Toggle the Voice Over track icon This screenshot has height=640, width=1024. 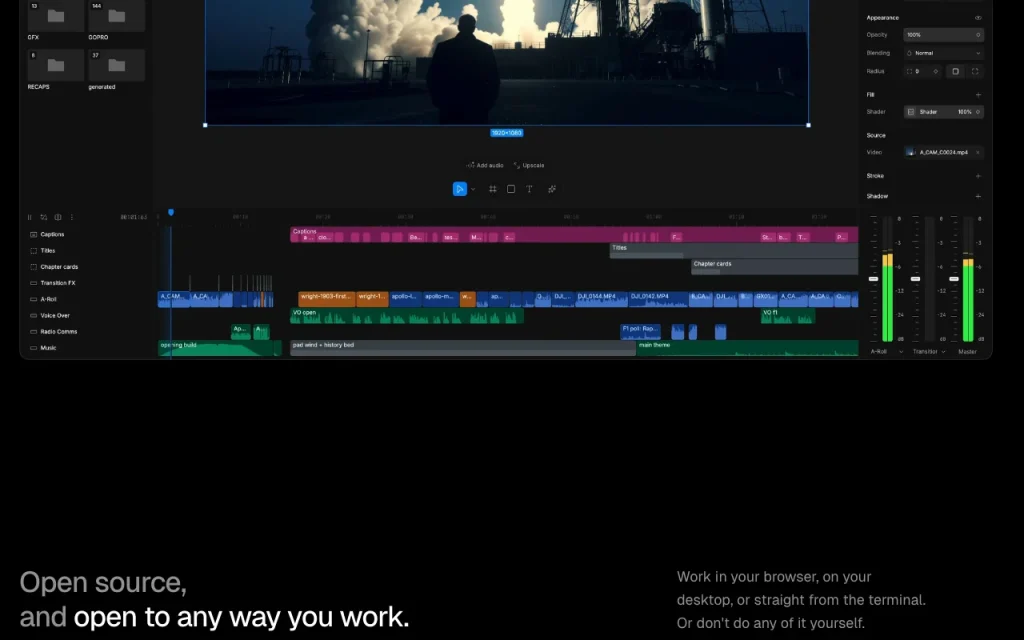coord(33,315)
